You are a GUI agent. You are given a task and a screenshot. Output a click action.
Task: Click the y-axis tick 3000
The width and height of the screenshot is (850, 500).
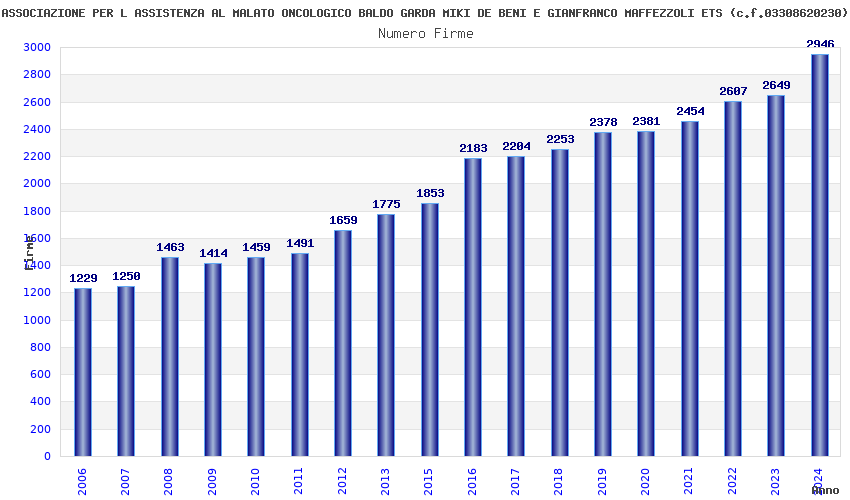pyautogui.click(x=37, y=47)
